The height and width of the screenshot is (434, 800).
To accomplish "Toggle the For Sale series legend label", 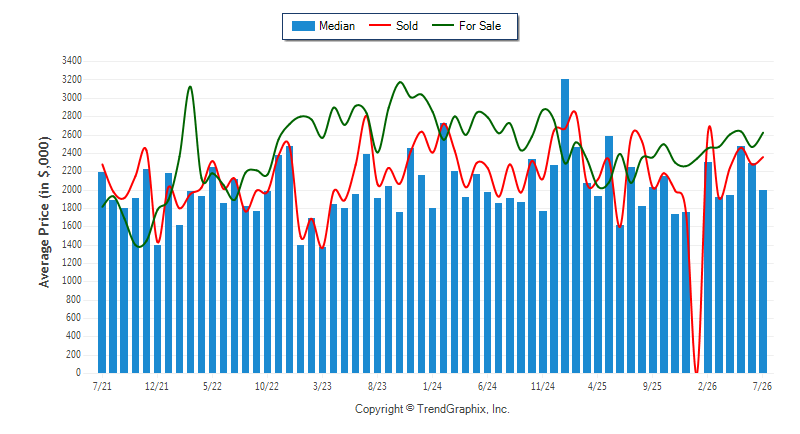I will (x=480, y=26).
